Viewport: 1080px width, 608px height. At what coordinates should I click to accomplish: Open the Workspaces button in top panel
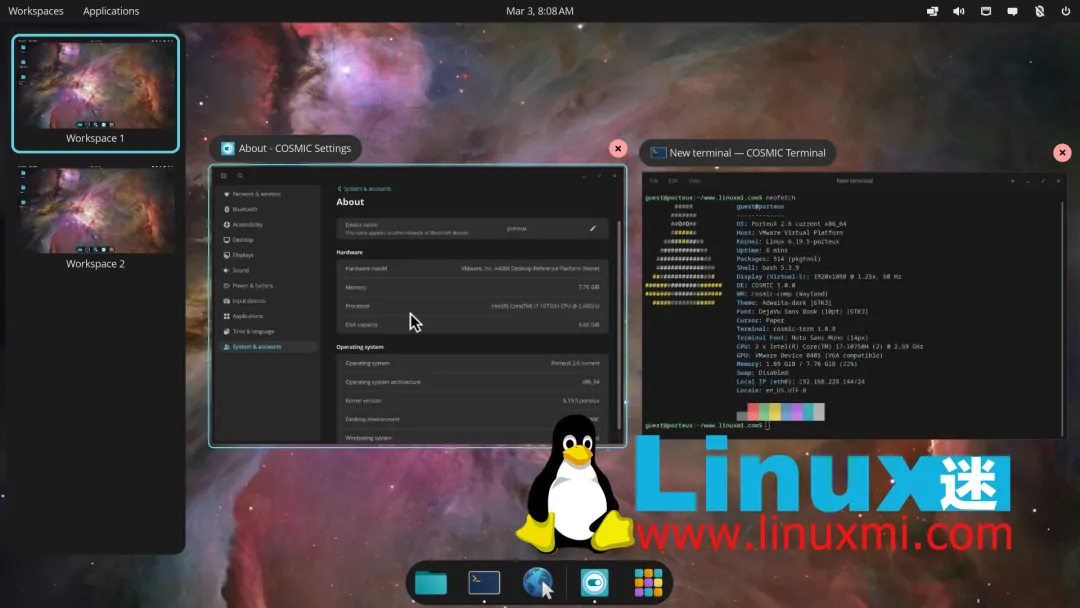pyautogui.click(x=36, y=11)
